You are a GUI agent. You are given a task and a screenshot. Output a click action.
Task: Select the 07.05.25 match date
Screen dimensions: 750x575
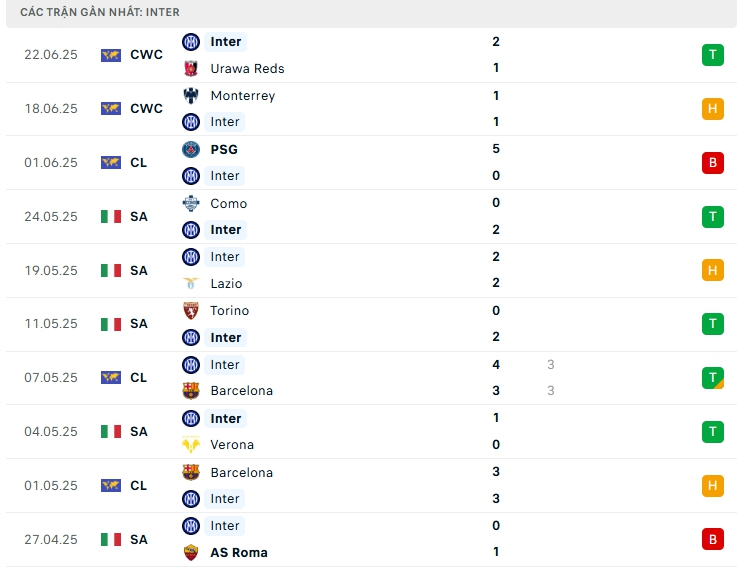coord(50,378)
